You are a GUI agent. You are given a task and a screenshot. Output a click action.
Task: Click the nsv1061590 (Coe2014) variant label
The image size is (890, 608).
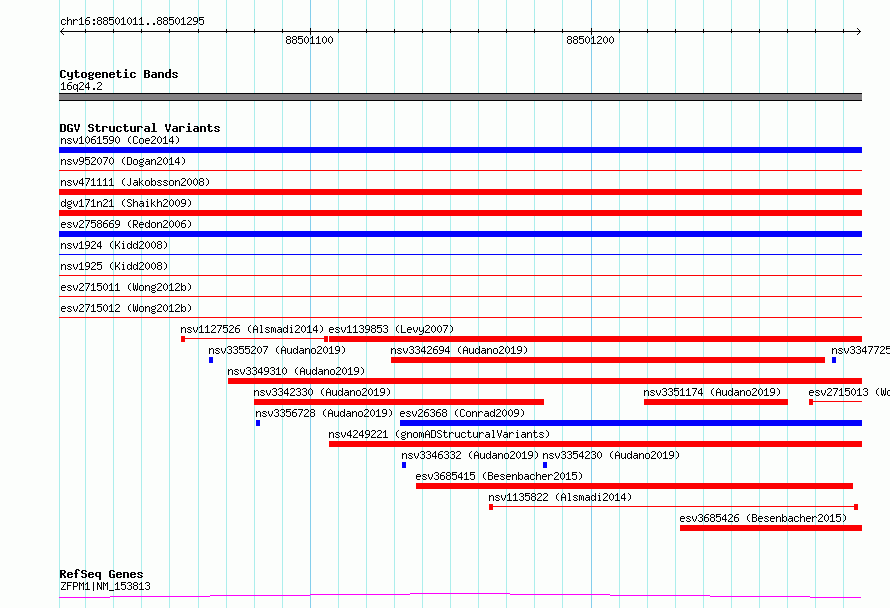point(120,140)
